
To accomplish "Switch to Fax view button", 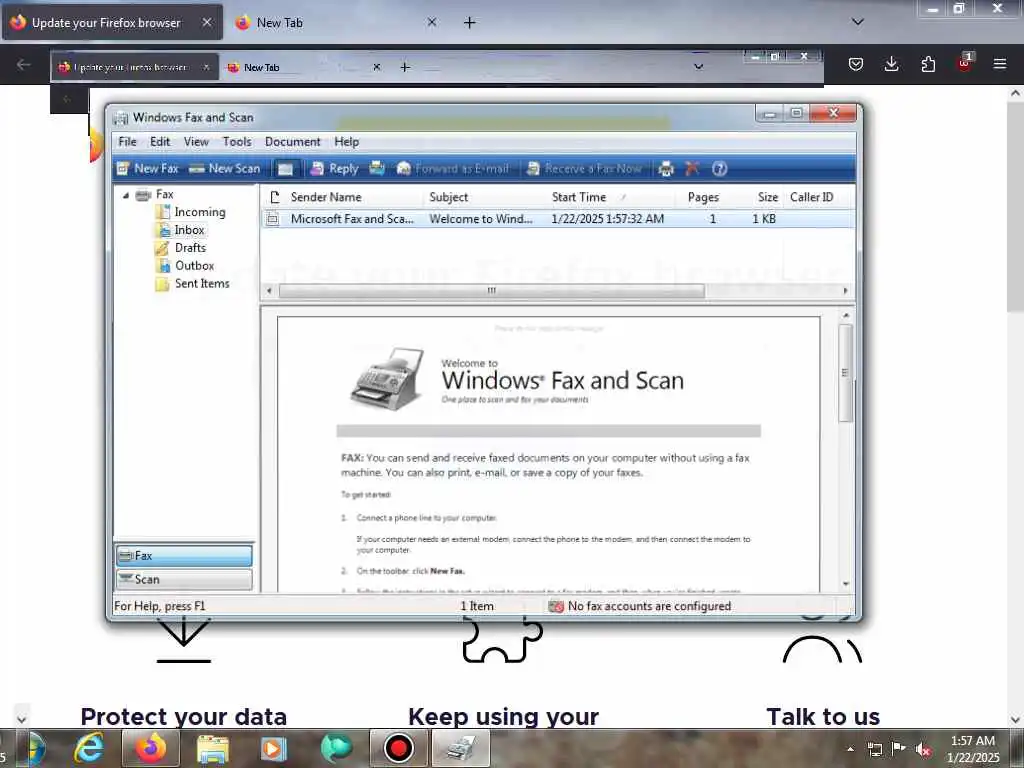I will tap(184, 556).
